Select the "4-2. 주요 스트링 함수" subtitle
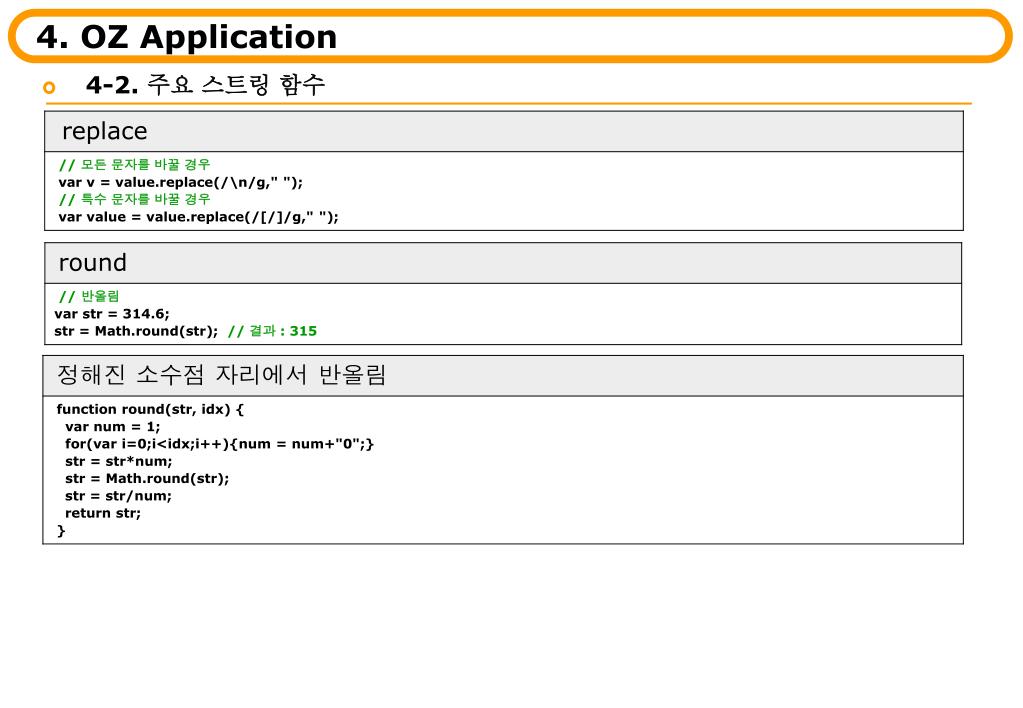 pyautogui.click(x=205, y=85)
